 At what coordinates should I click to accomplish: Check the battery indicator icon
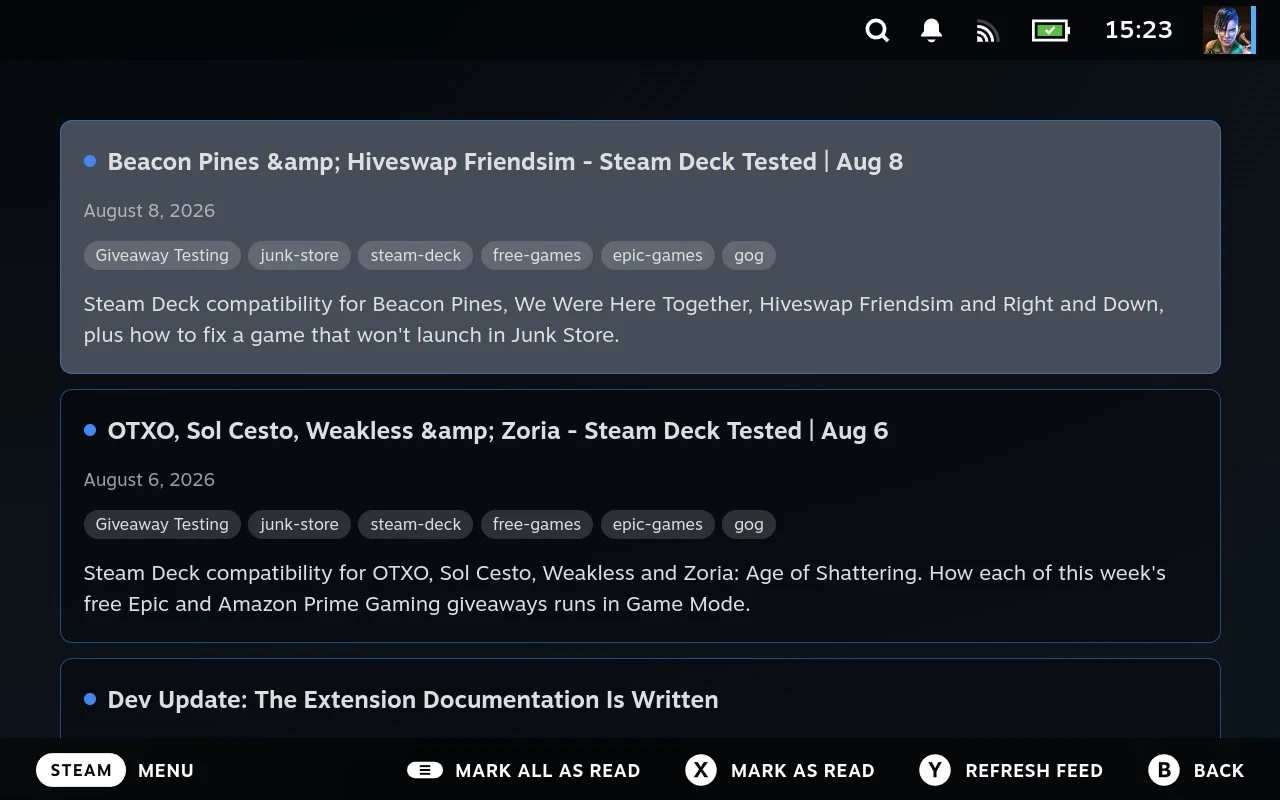1051,31
